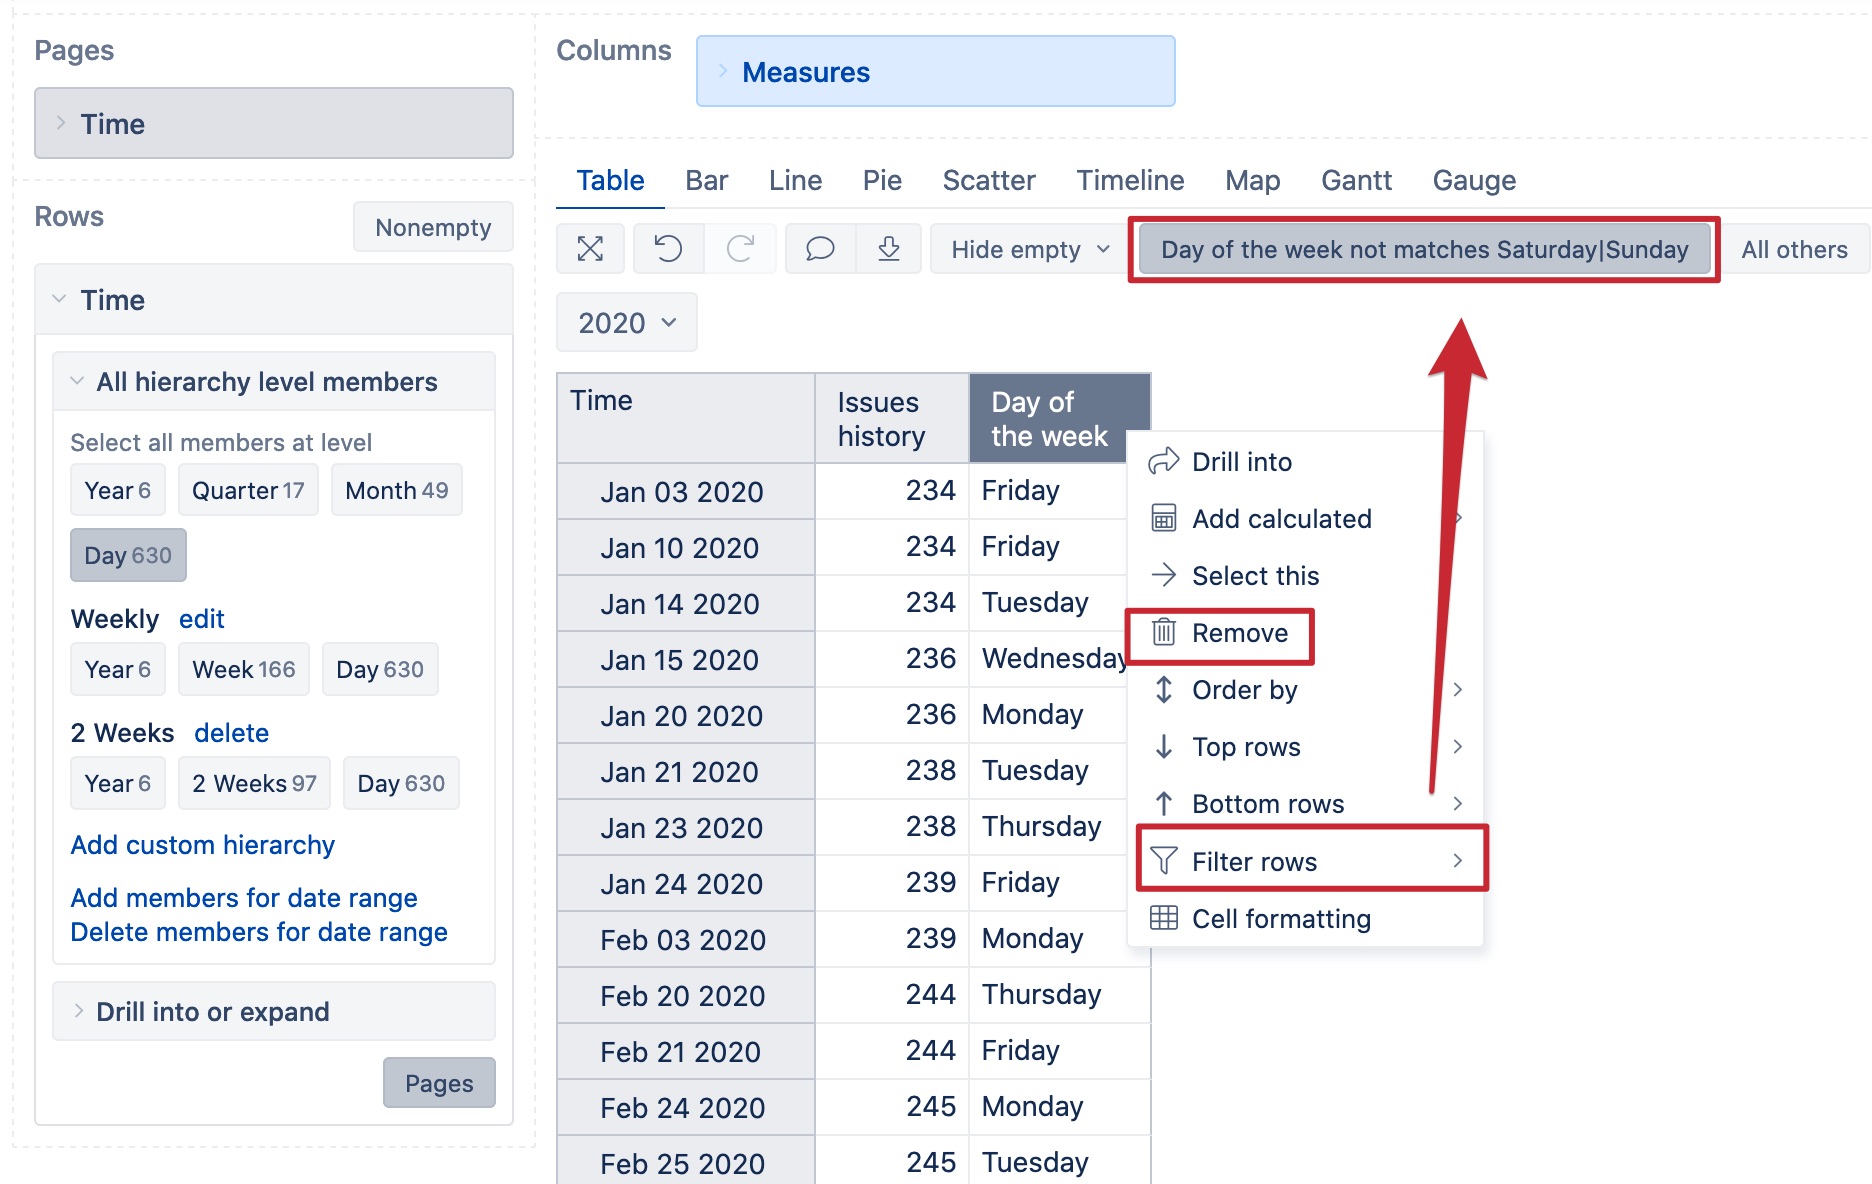This screenshot has height=1184, width=1872.
Task: Click the Remove trash icon in menu
Action: [x=1164, y=633]
